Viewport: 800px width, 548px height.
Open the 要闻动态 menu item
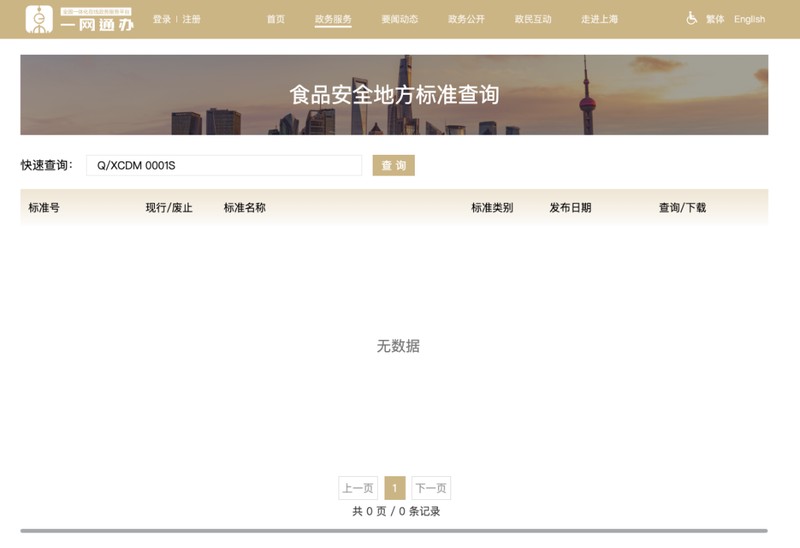pos(399,19)
